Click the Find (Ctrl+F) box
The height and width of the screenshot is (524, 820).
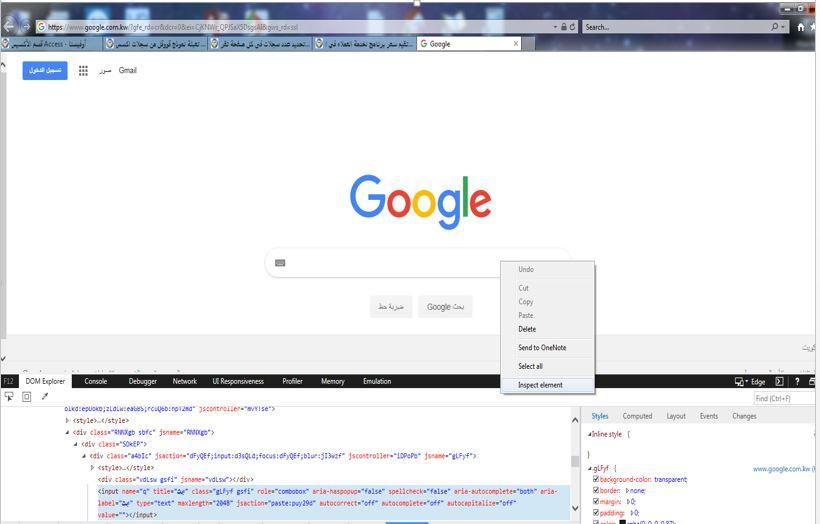point(784,398)
